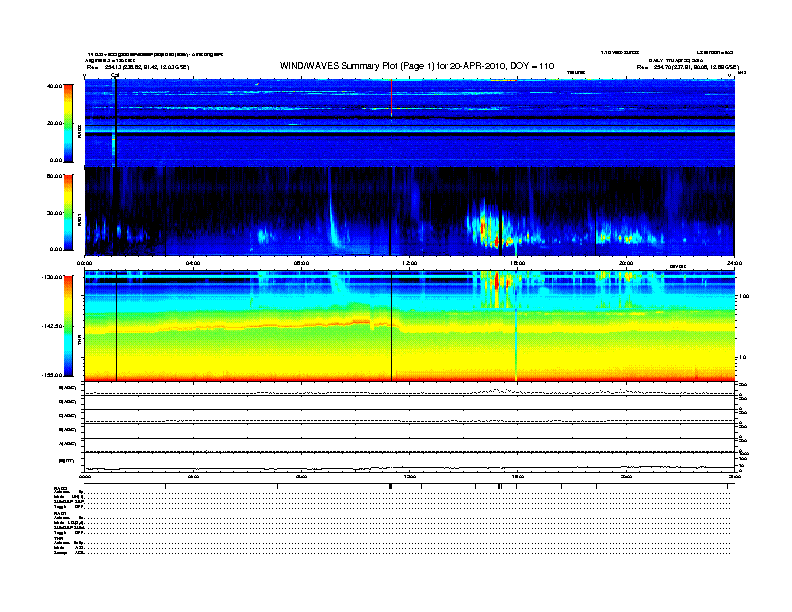Click the 60.00 value on RAD1 scale
Viewport: 792px width, 612px height.
[x=54, y=176]
